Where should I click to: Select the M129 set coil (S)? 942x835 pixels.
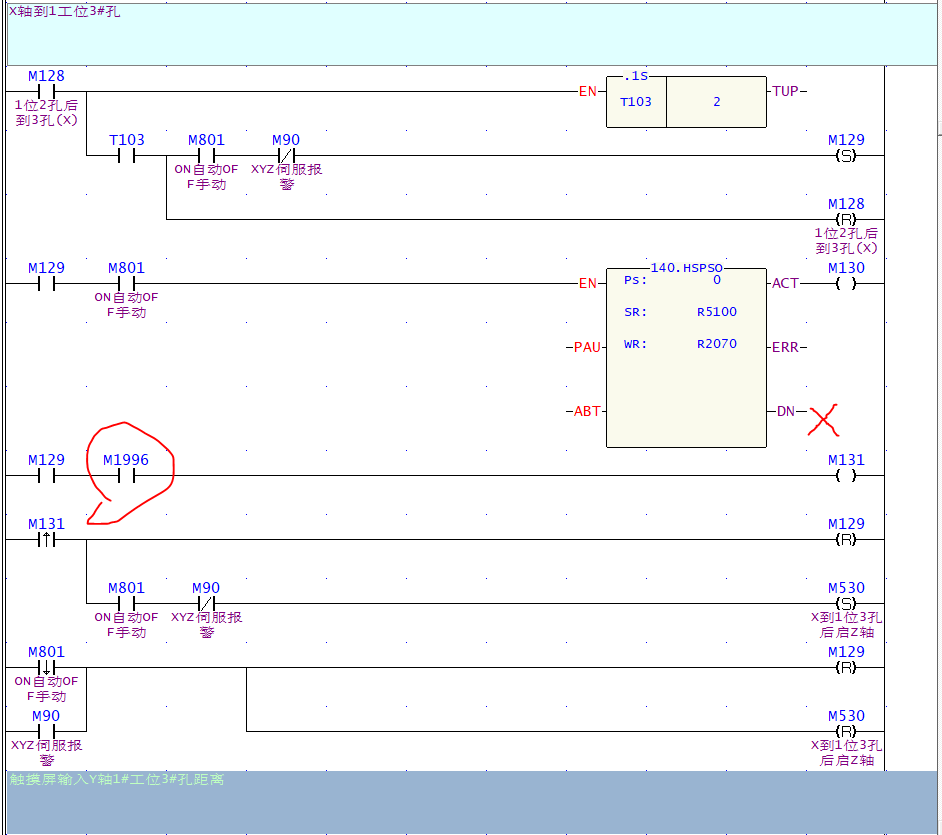click(x=845, y=156)
